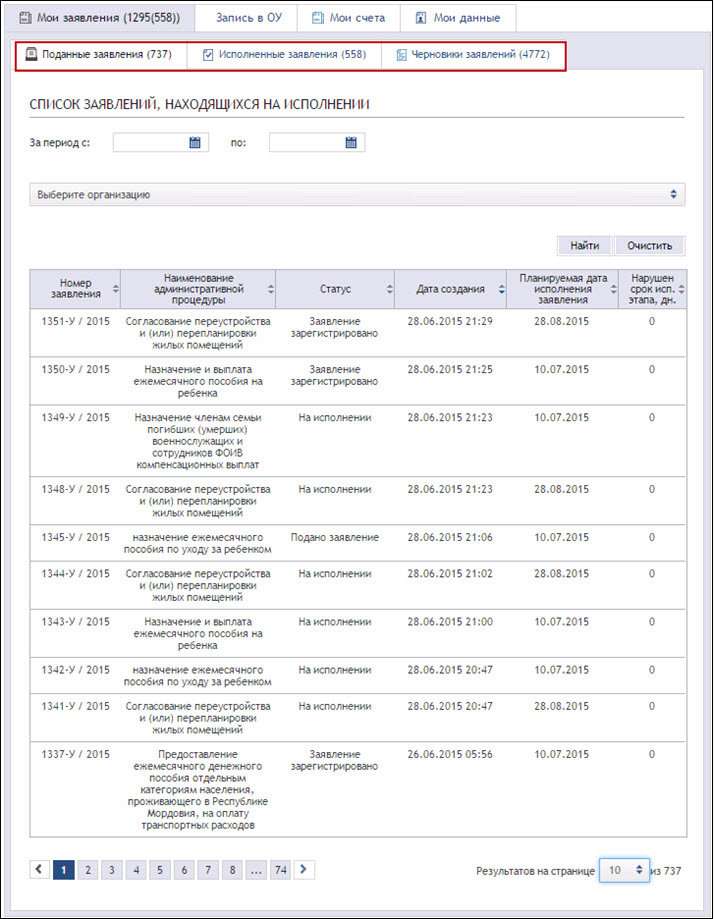The image size is (714, 919).
Task: Select procedure Назначение членам семьи погибших
Action: tap(198, 441)
